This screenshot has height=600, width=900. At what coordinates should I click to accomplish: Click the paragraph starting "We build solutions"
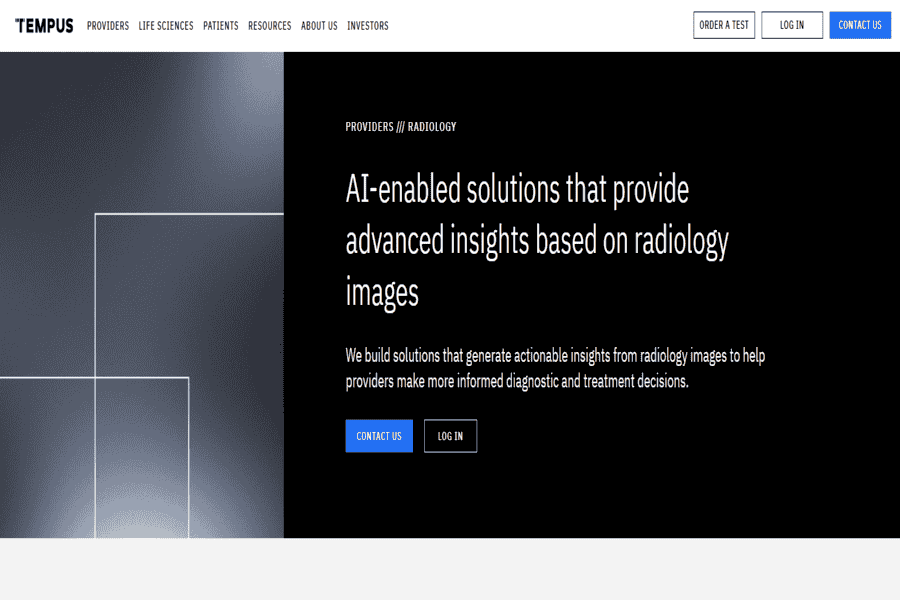(x=555, y=368)
